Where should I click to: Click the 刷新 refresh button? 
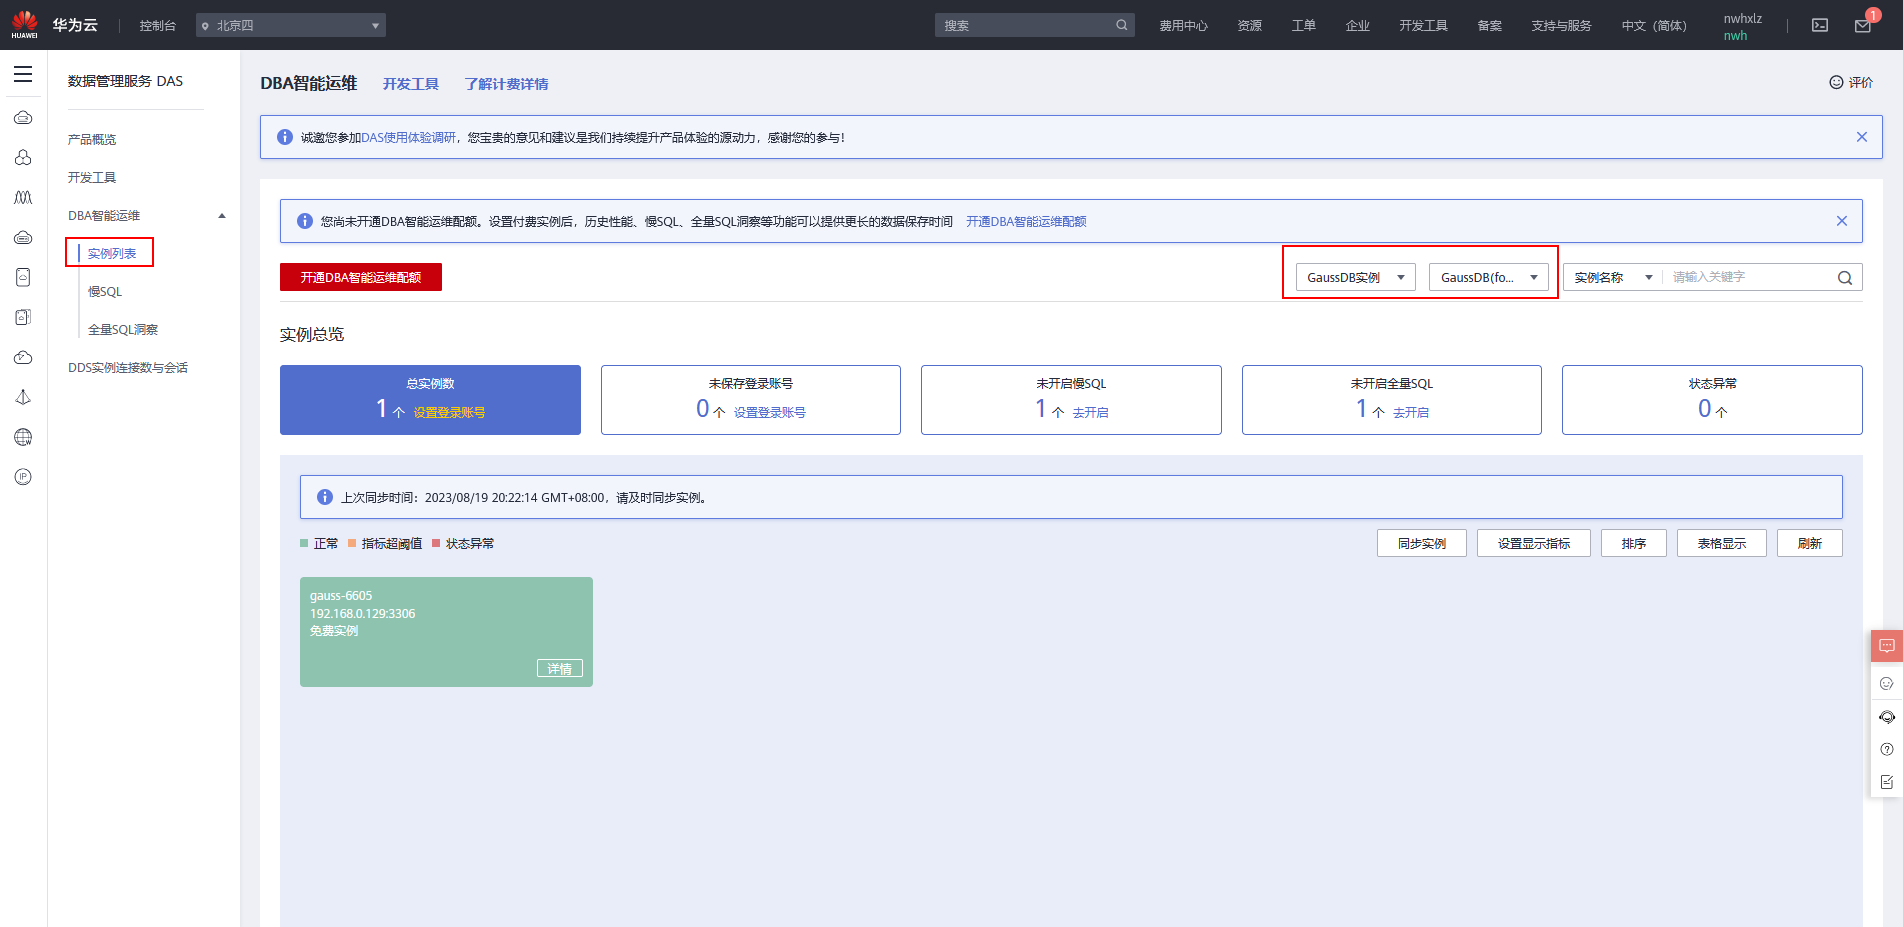(x=1810, y=543)
